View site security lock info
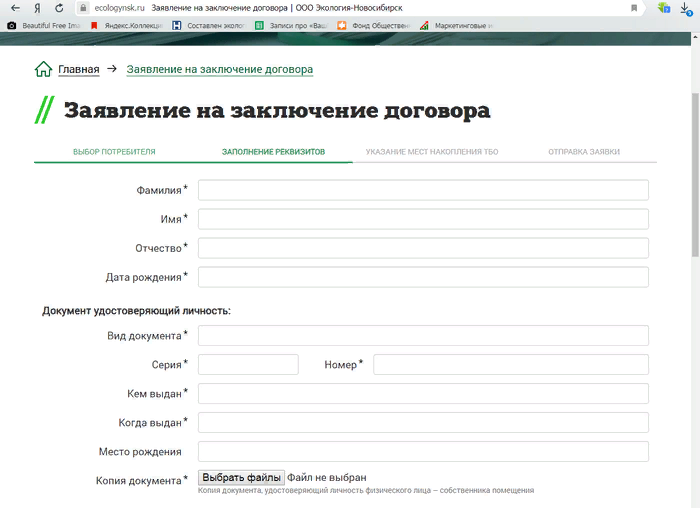Screen dimensions: 700x508 [83, 8]
